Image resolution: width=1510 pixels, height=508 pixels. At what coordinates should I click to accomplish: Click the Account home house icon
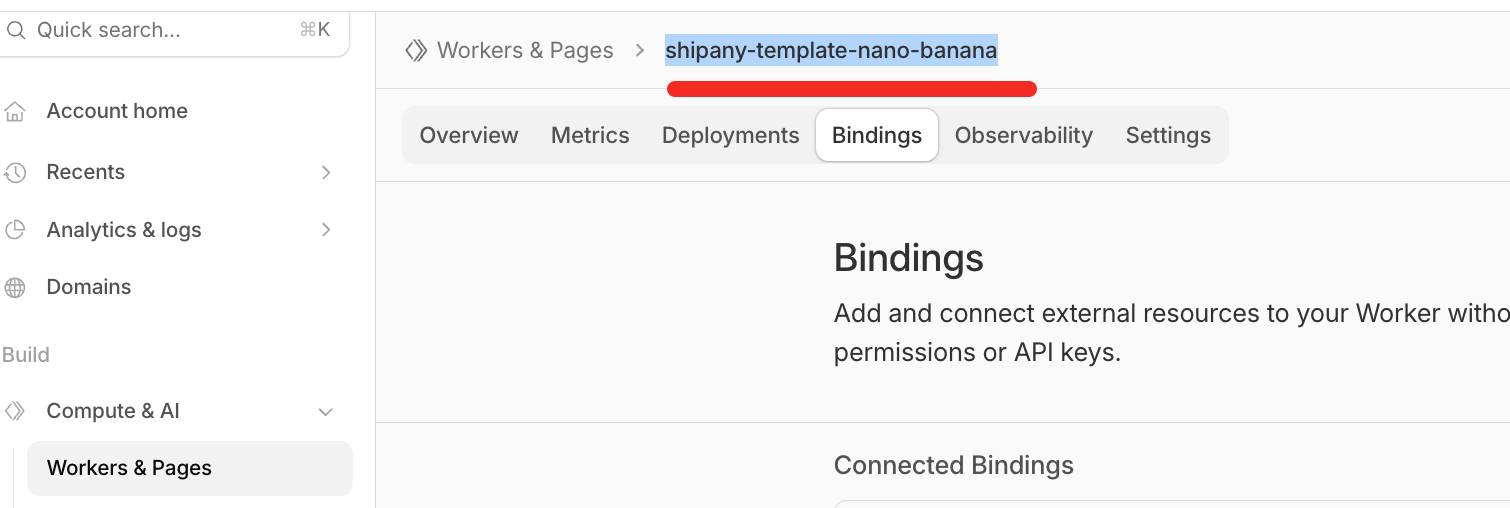pyautogui.click(x=15, y=111)
